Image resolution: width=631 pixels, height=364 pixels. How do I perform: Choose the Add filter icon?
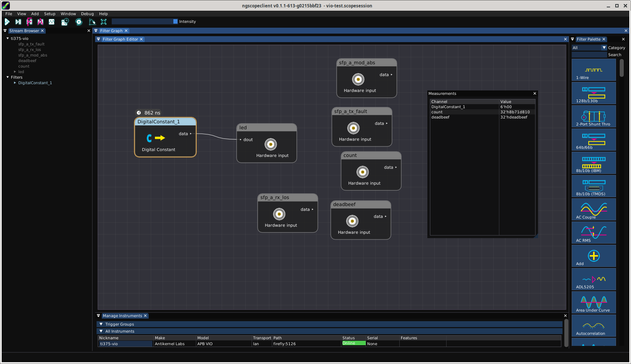594,256
